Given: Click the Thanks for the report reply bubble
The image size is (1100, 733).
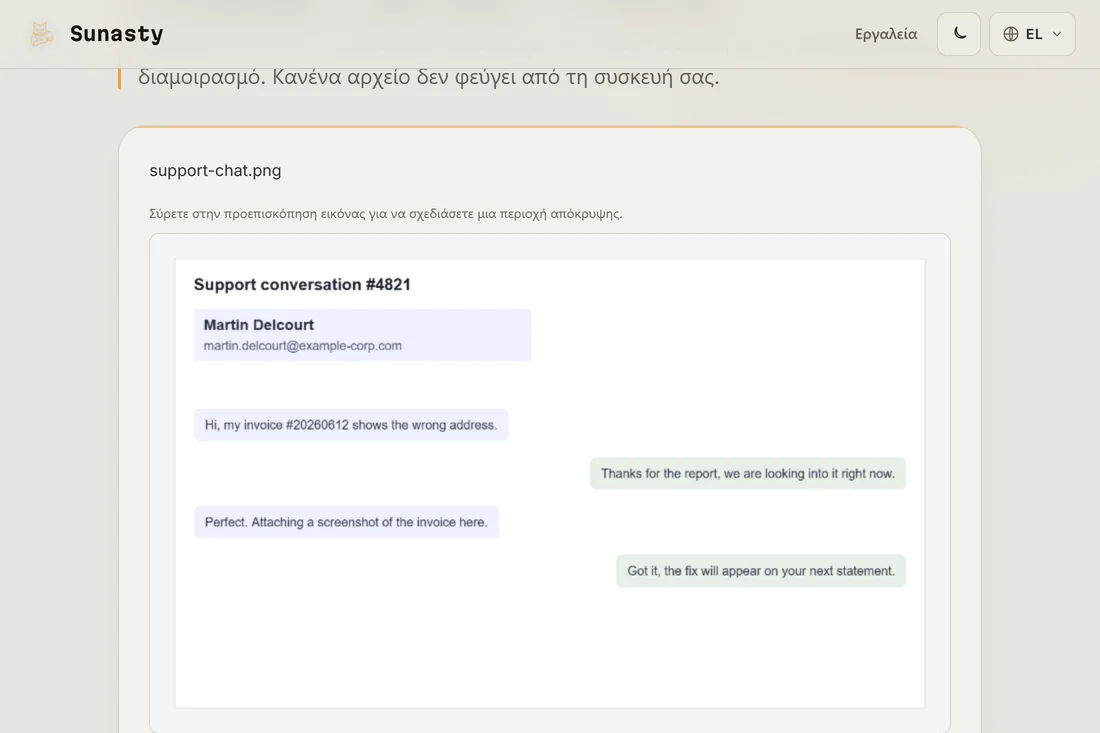Looking at the screenshot, I should pos(748,473).
